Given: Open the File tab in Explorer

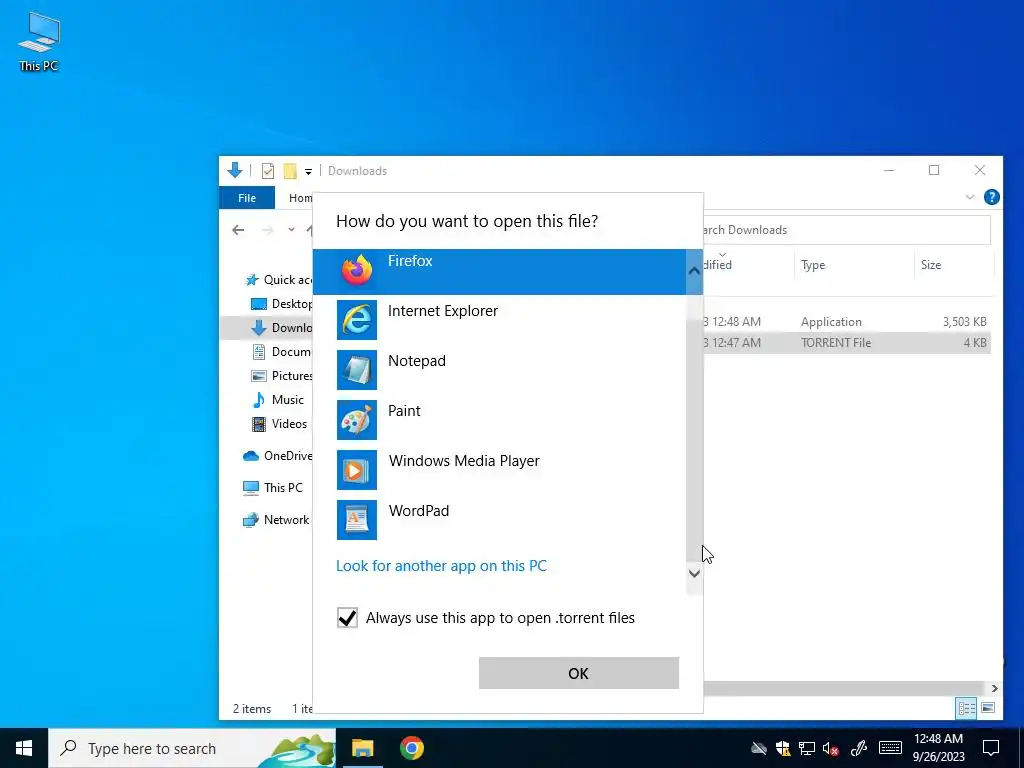Looking at the screenshot, I should coord(247,198).
